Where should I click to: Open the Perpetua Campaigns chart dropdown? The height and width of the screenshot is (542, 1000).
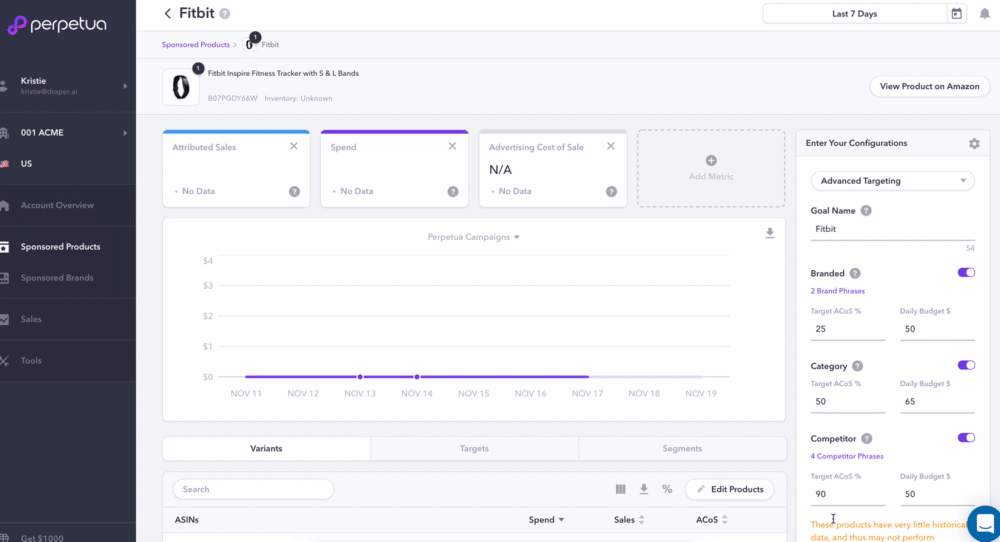coord(473,237)
